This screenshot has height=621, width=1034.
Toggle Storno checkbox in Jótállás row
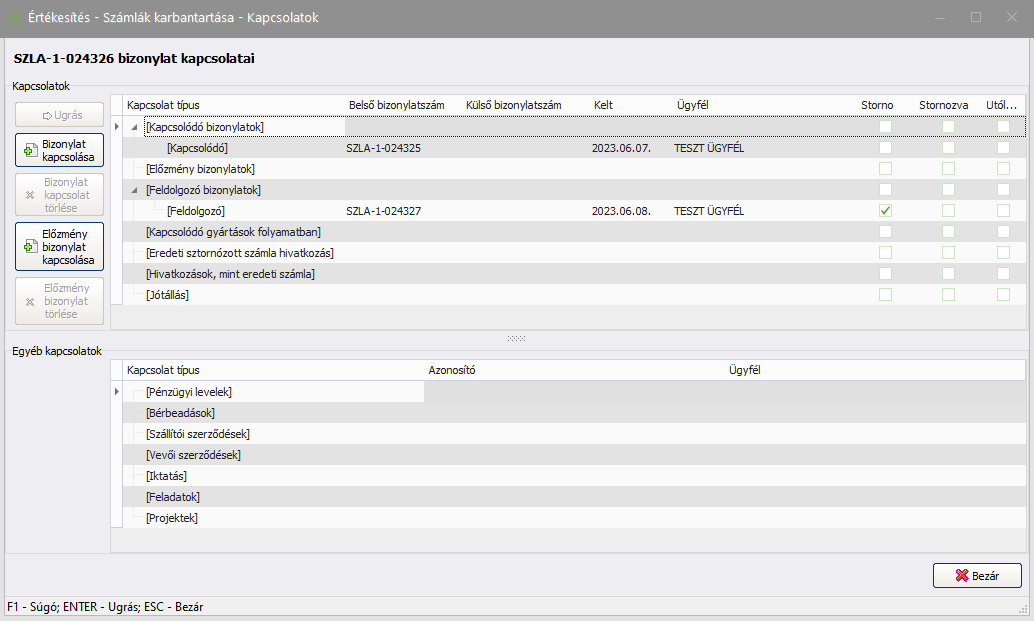coord(885,295)
